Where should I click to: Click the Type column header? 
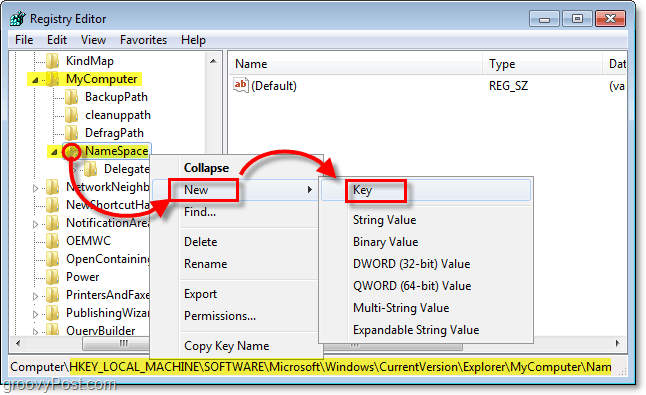click(542, 64)
